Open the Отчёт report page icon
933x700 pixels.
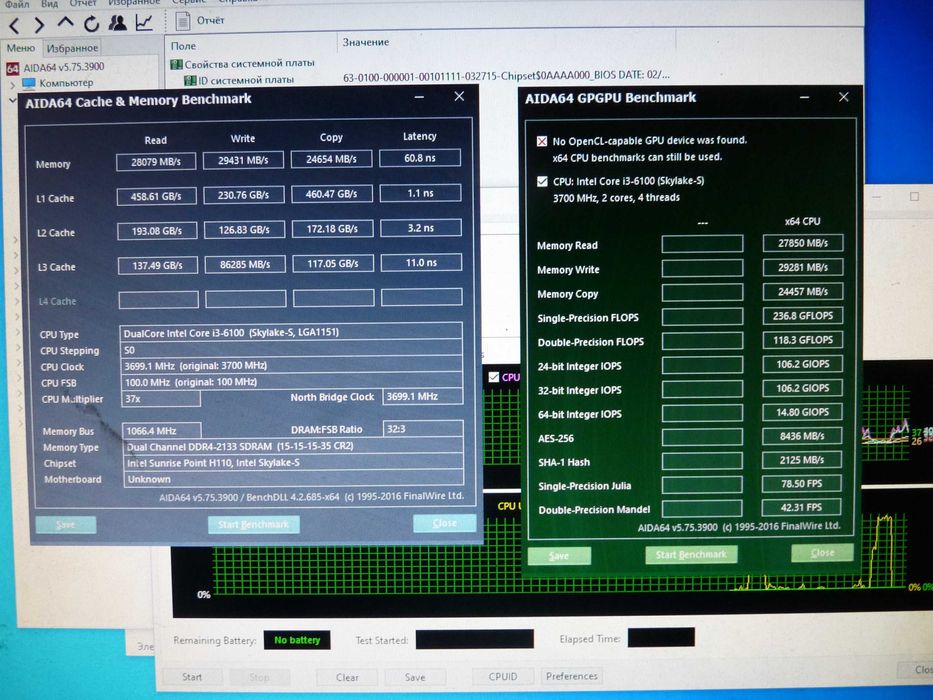[x=182, y=21]
